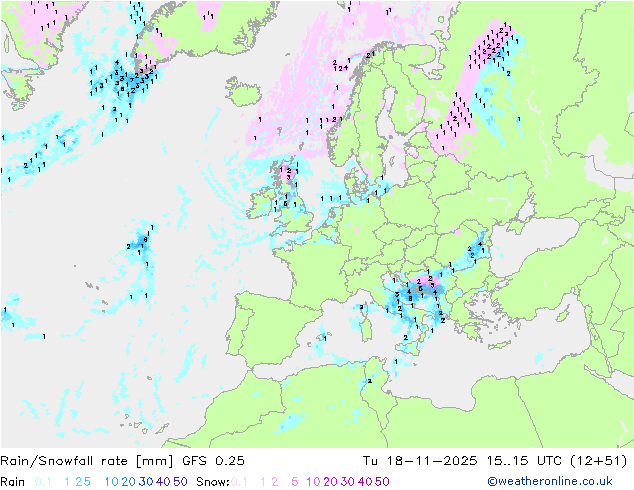
Task: Select the Snow 40 legend color value
Action: coord(365,482)
